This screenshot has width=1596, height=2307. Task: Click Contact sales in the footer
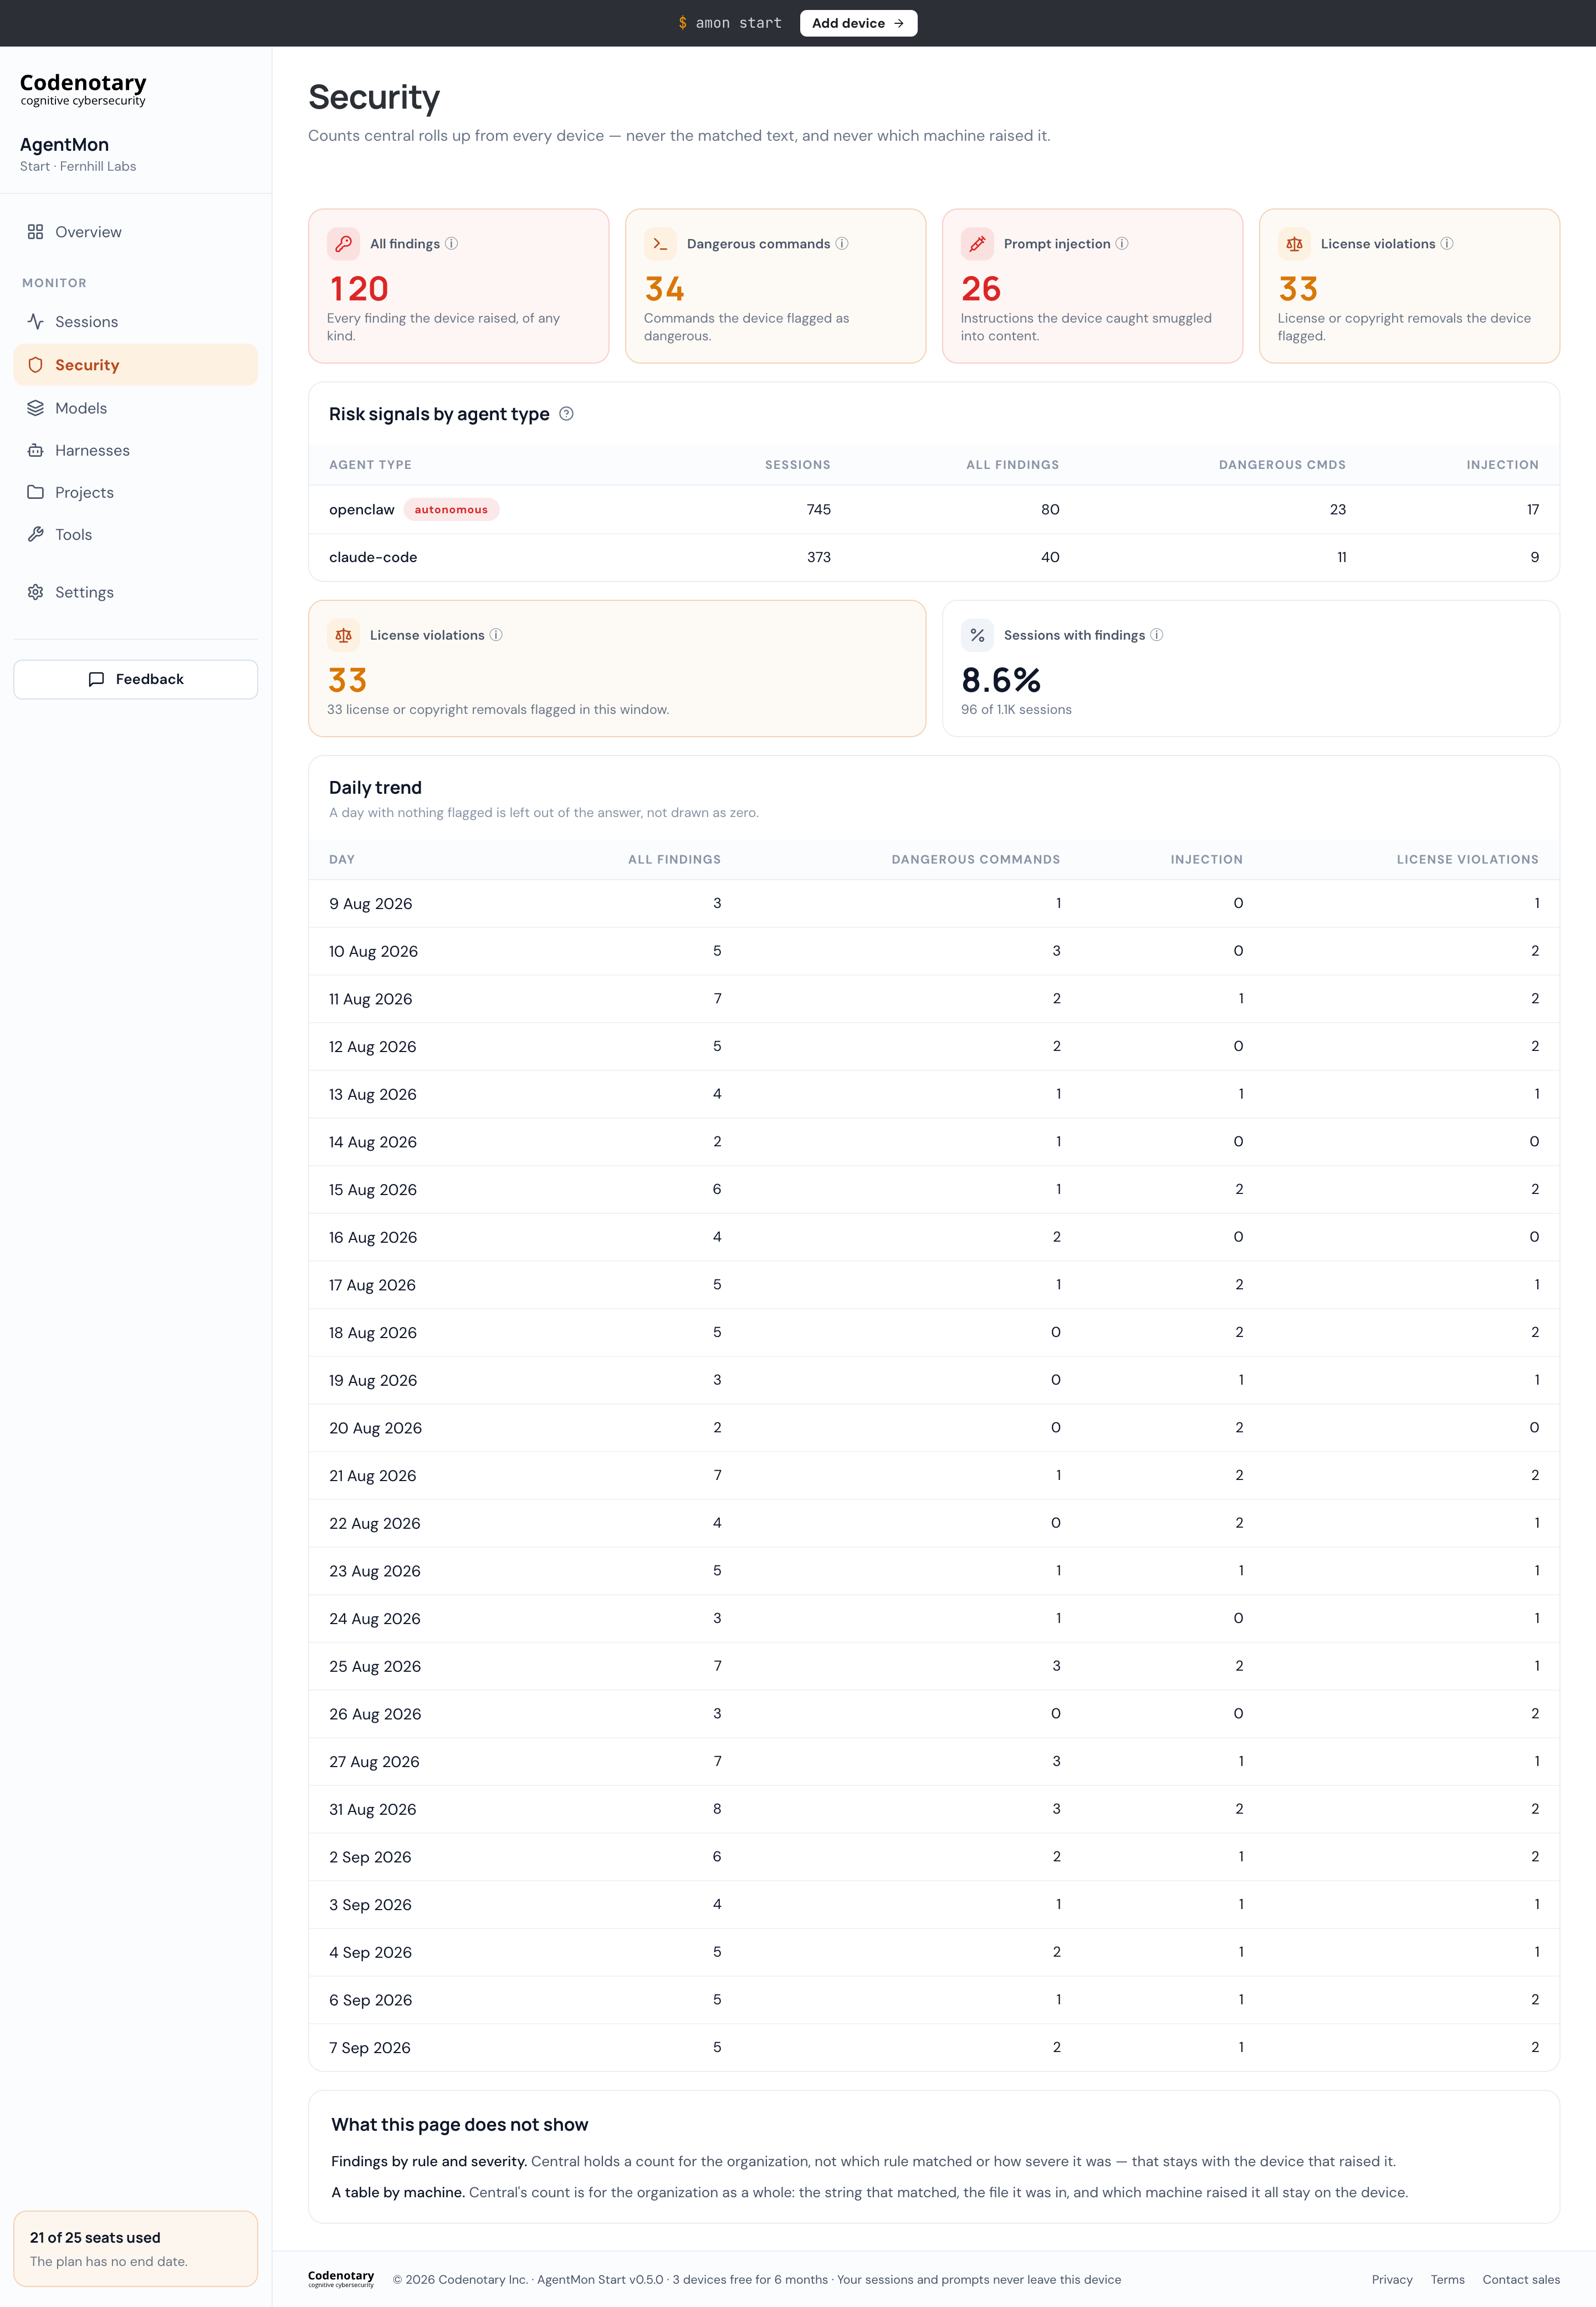(x=1521, y=2280)
